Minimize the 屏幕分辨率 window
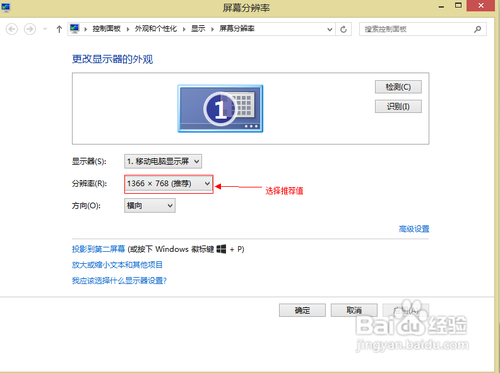The width and height of the screenshot is (500, 373). [x=441, y=6]
